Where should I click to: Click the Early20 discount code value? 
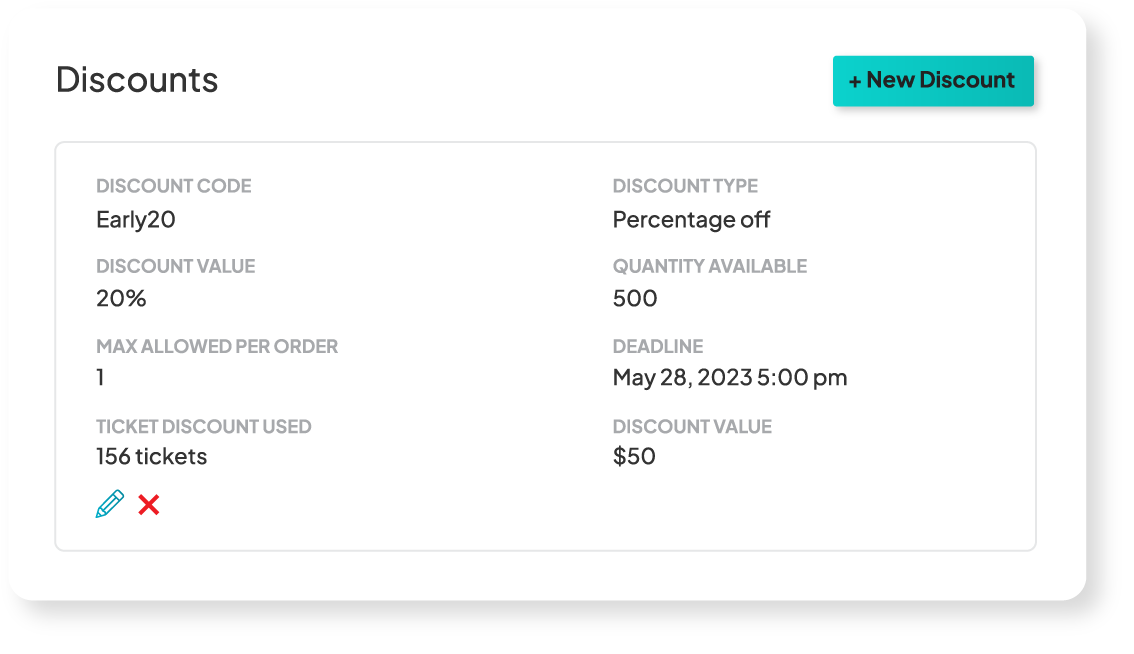[x=135, y=219]
